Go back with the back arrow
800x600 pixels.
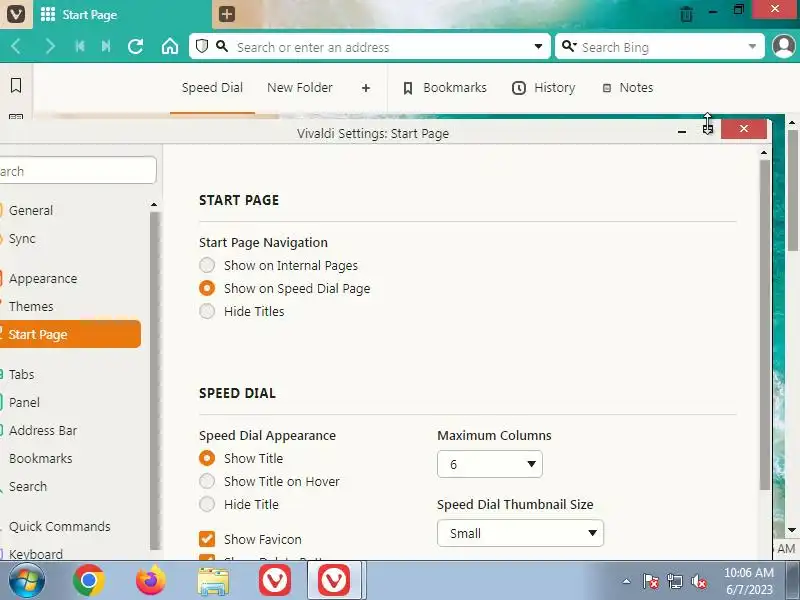16,47
